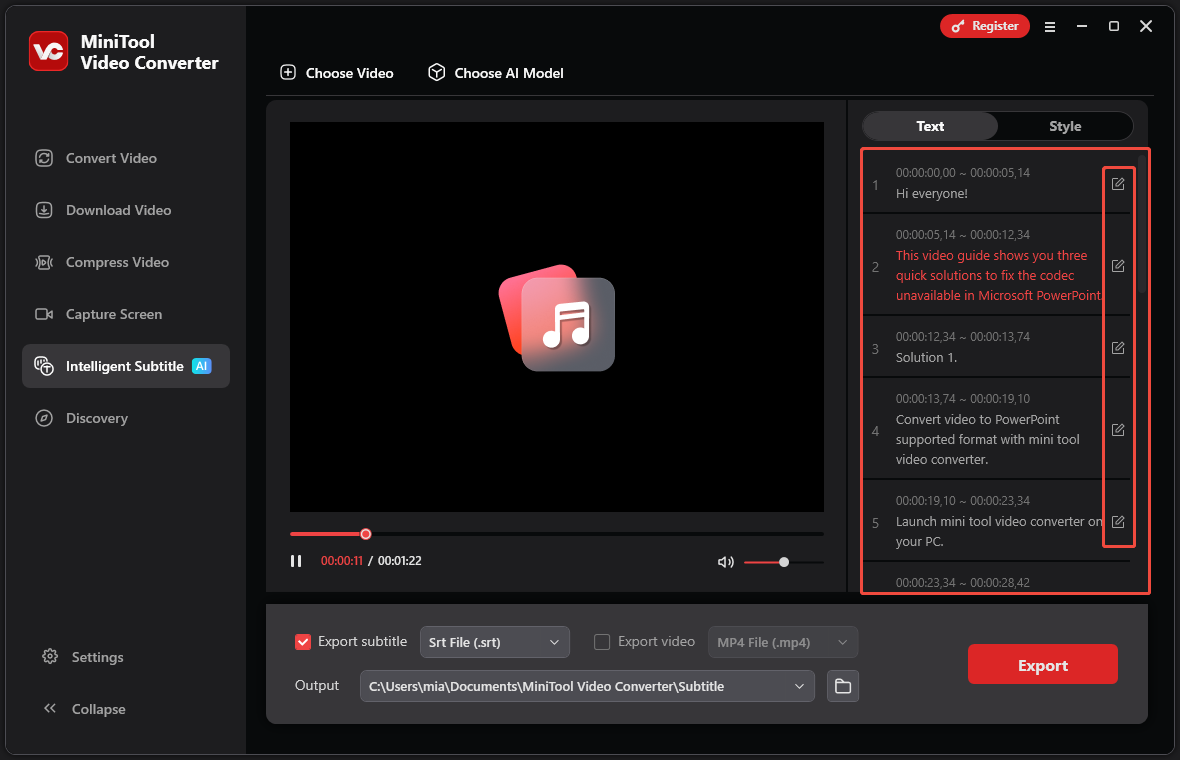The height and width of the screenshot is (760, 1180).
Task: Browse output folder with the folder icon
Action: tap(842, 686)
